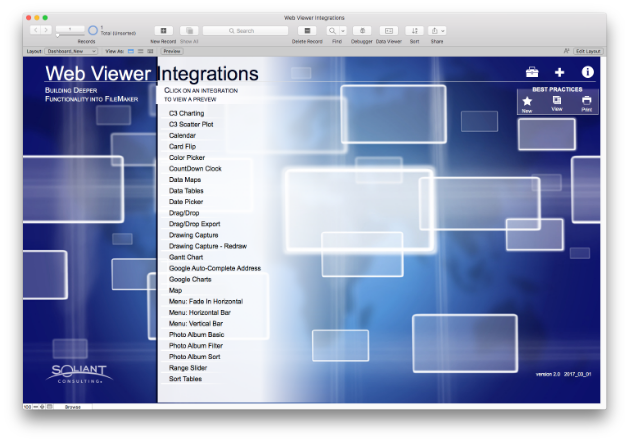Viewport: 629px width, 442px height.
Task: Click the Delete Record toolbar icon
Action: pos(307,31)
